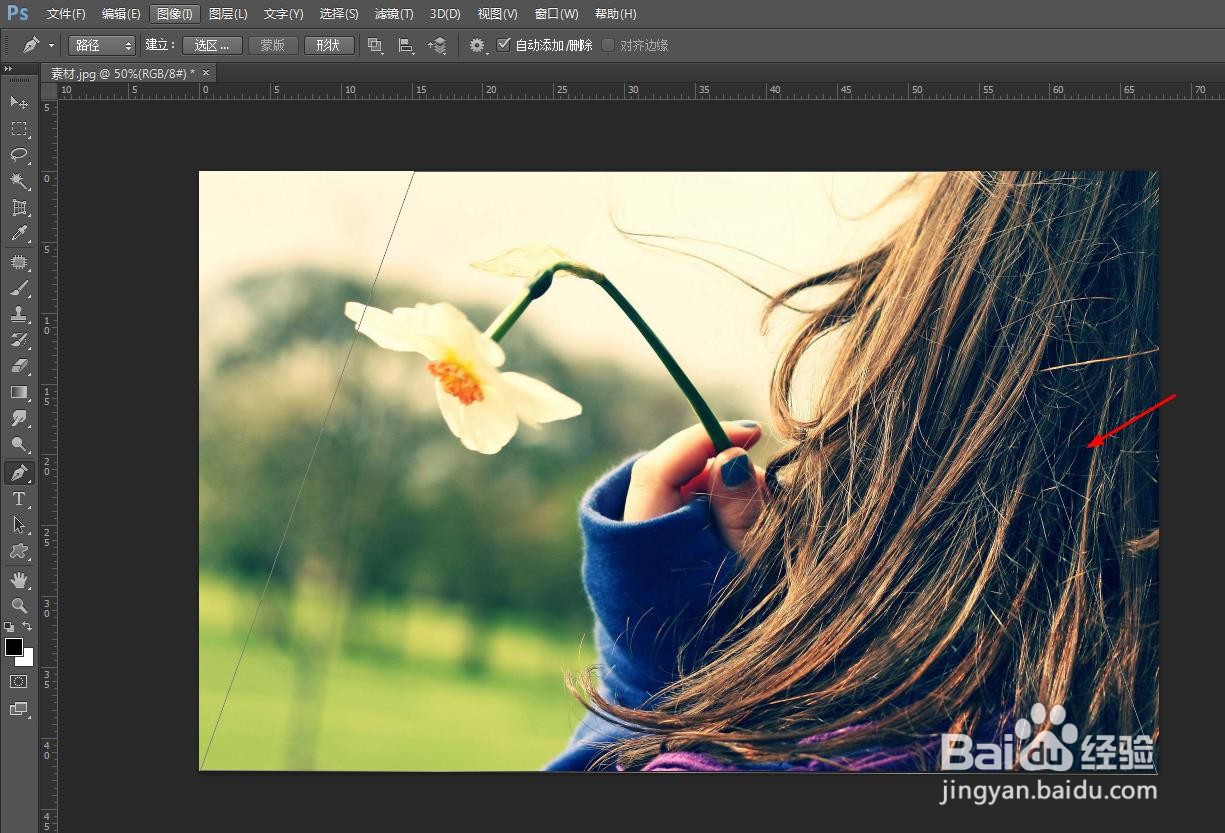Click the ruler origin corner box

[49, 91]
